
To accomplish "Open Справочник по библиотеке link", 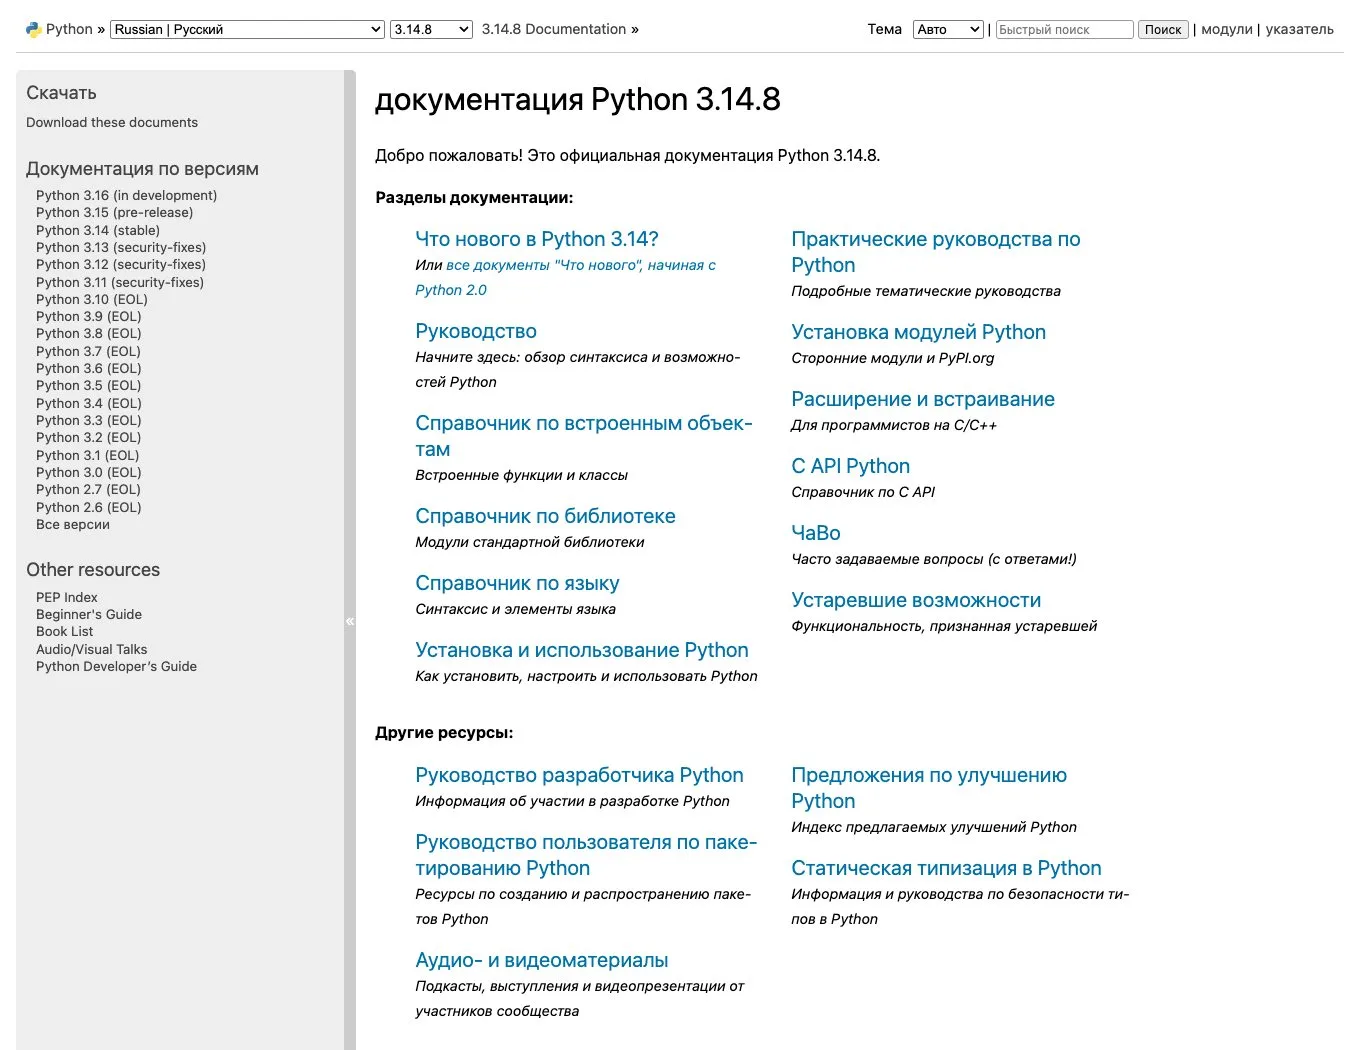I will 545,516.
